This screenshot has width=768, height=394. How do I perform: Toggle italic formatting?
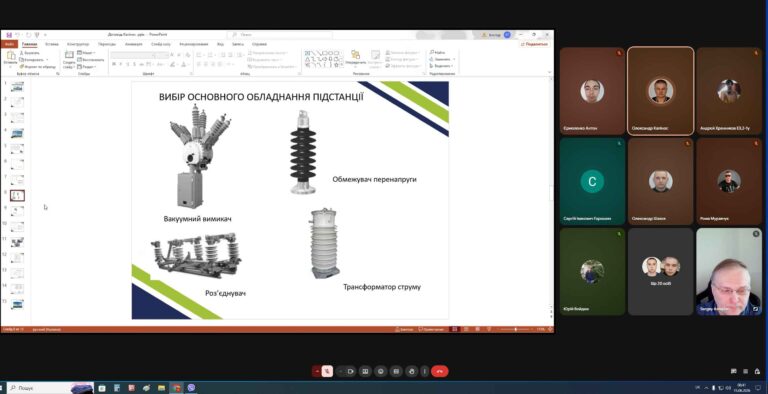coord(121,65)
